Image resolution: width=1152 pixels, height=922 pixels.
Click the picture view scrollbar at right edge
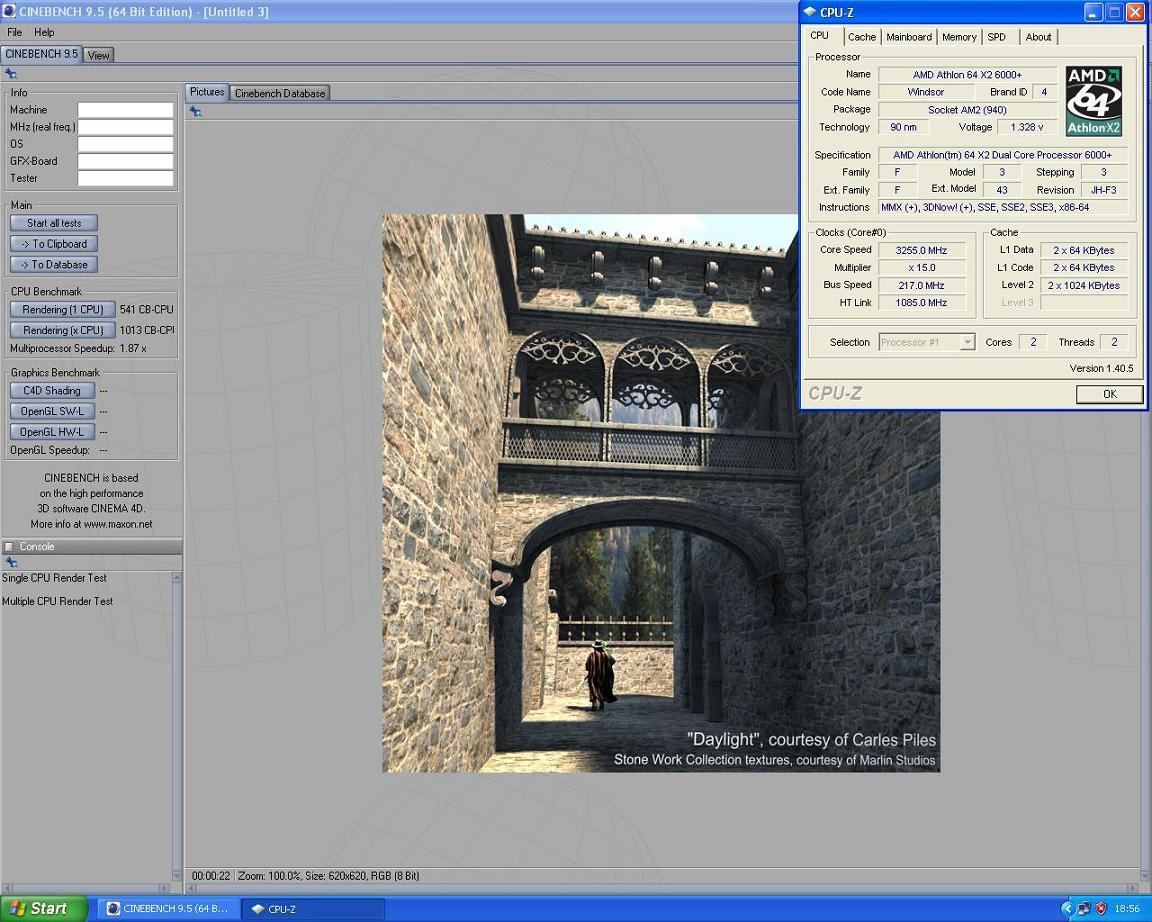click(x=1145, y=639)
